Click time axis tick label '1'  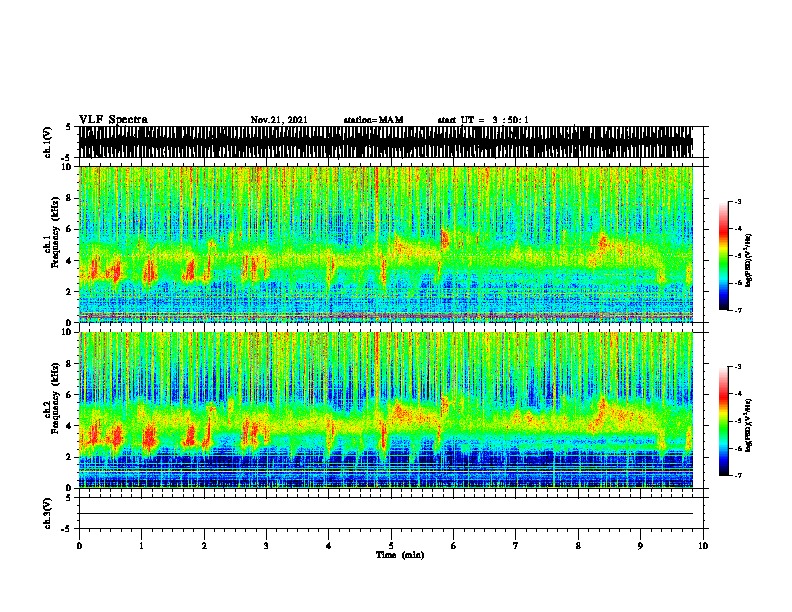141,546
